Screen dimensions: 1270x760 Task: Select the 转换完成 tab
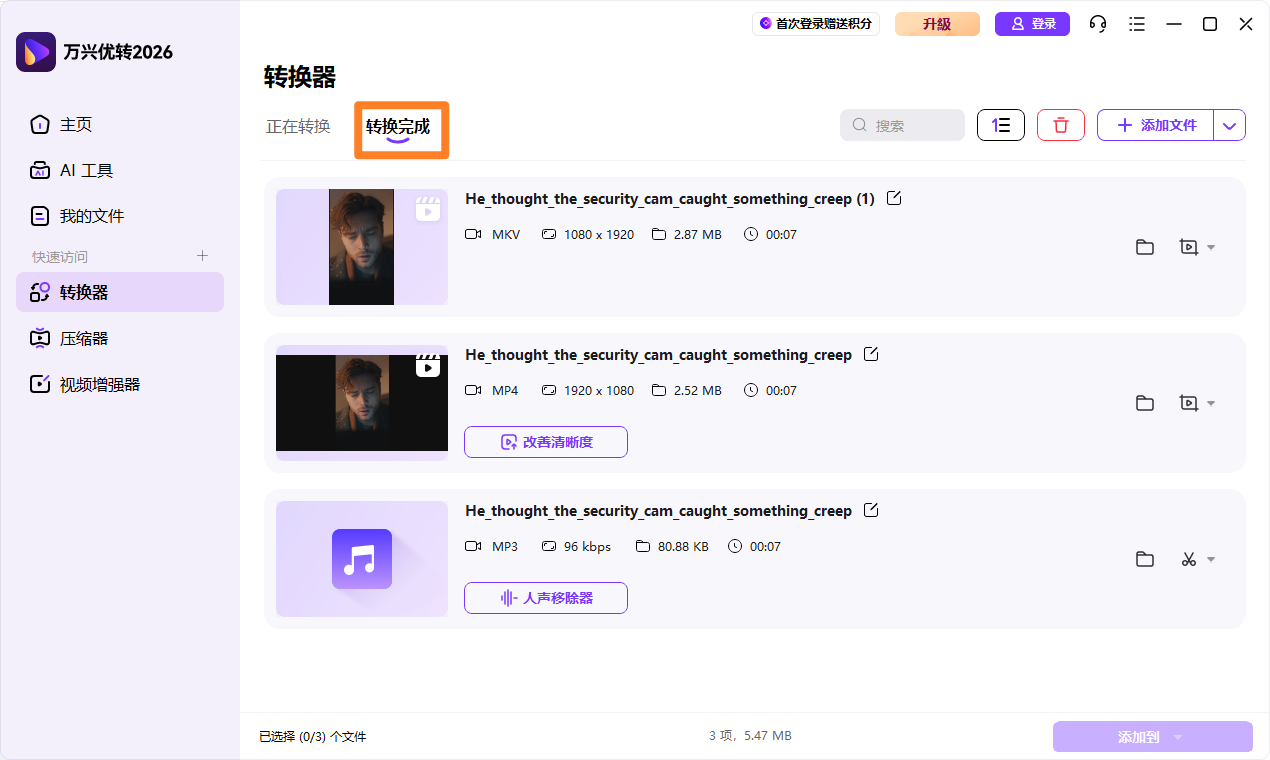coord(398,126)
